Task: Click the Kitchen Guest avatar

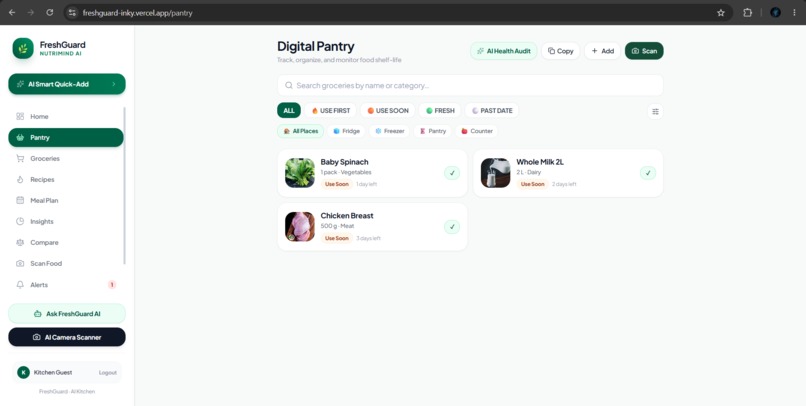Action: (23, 373)
